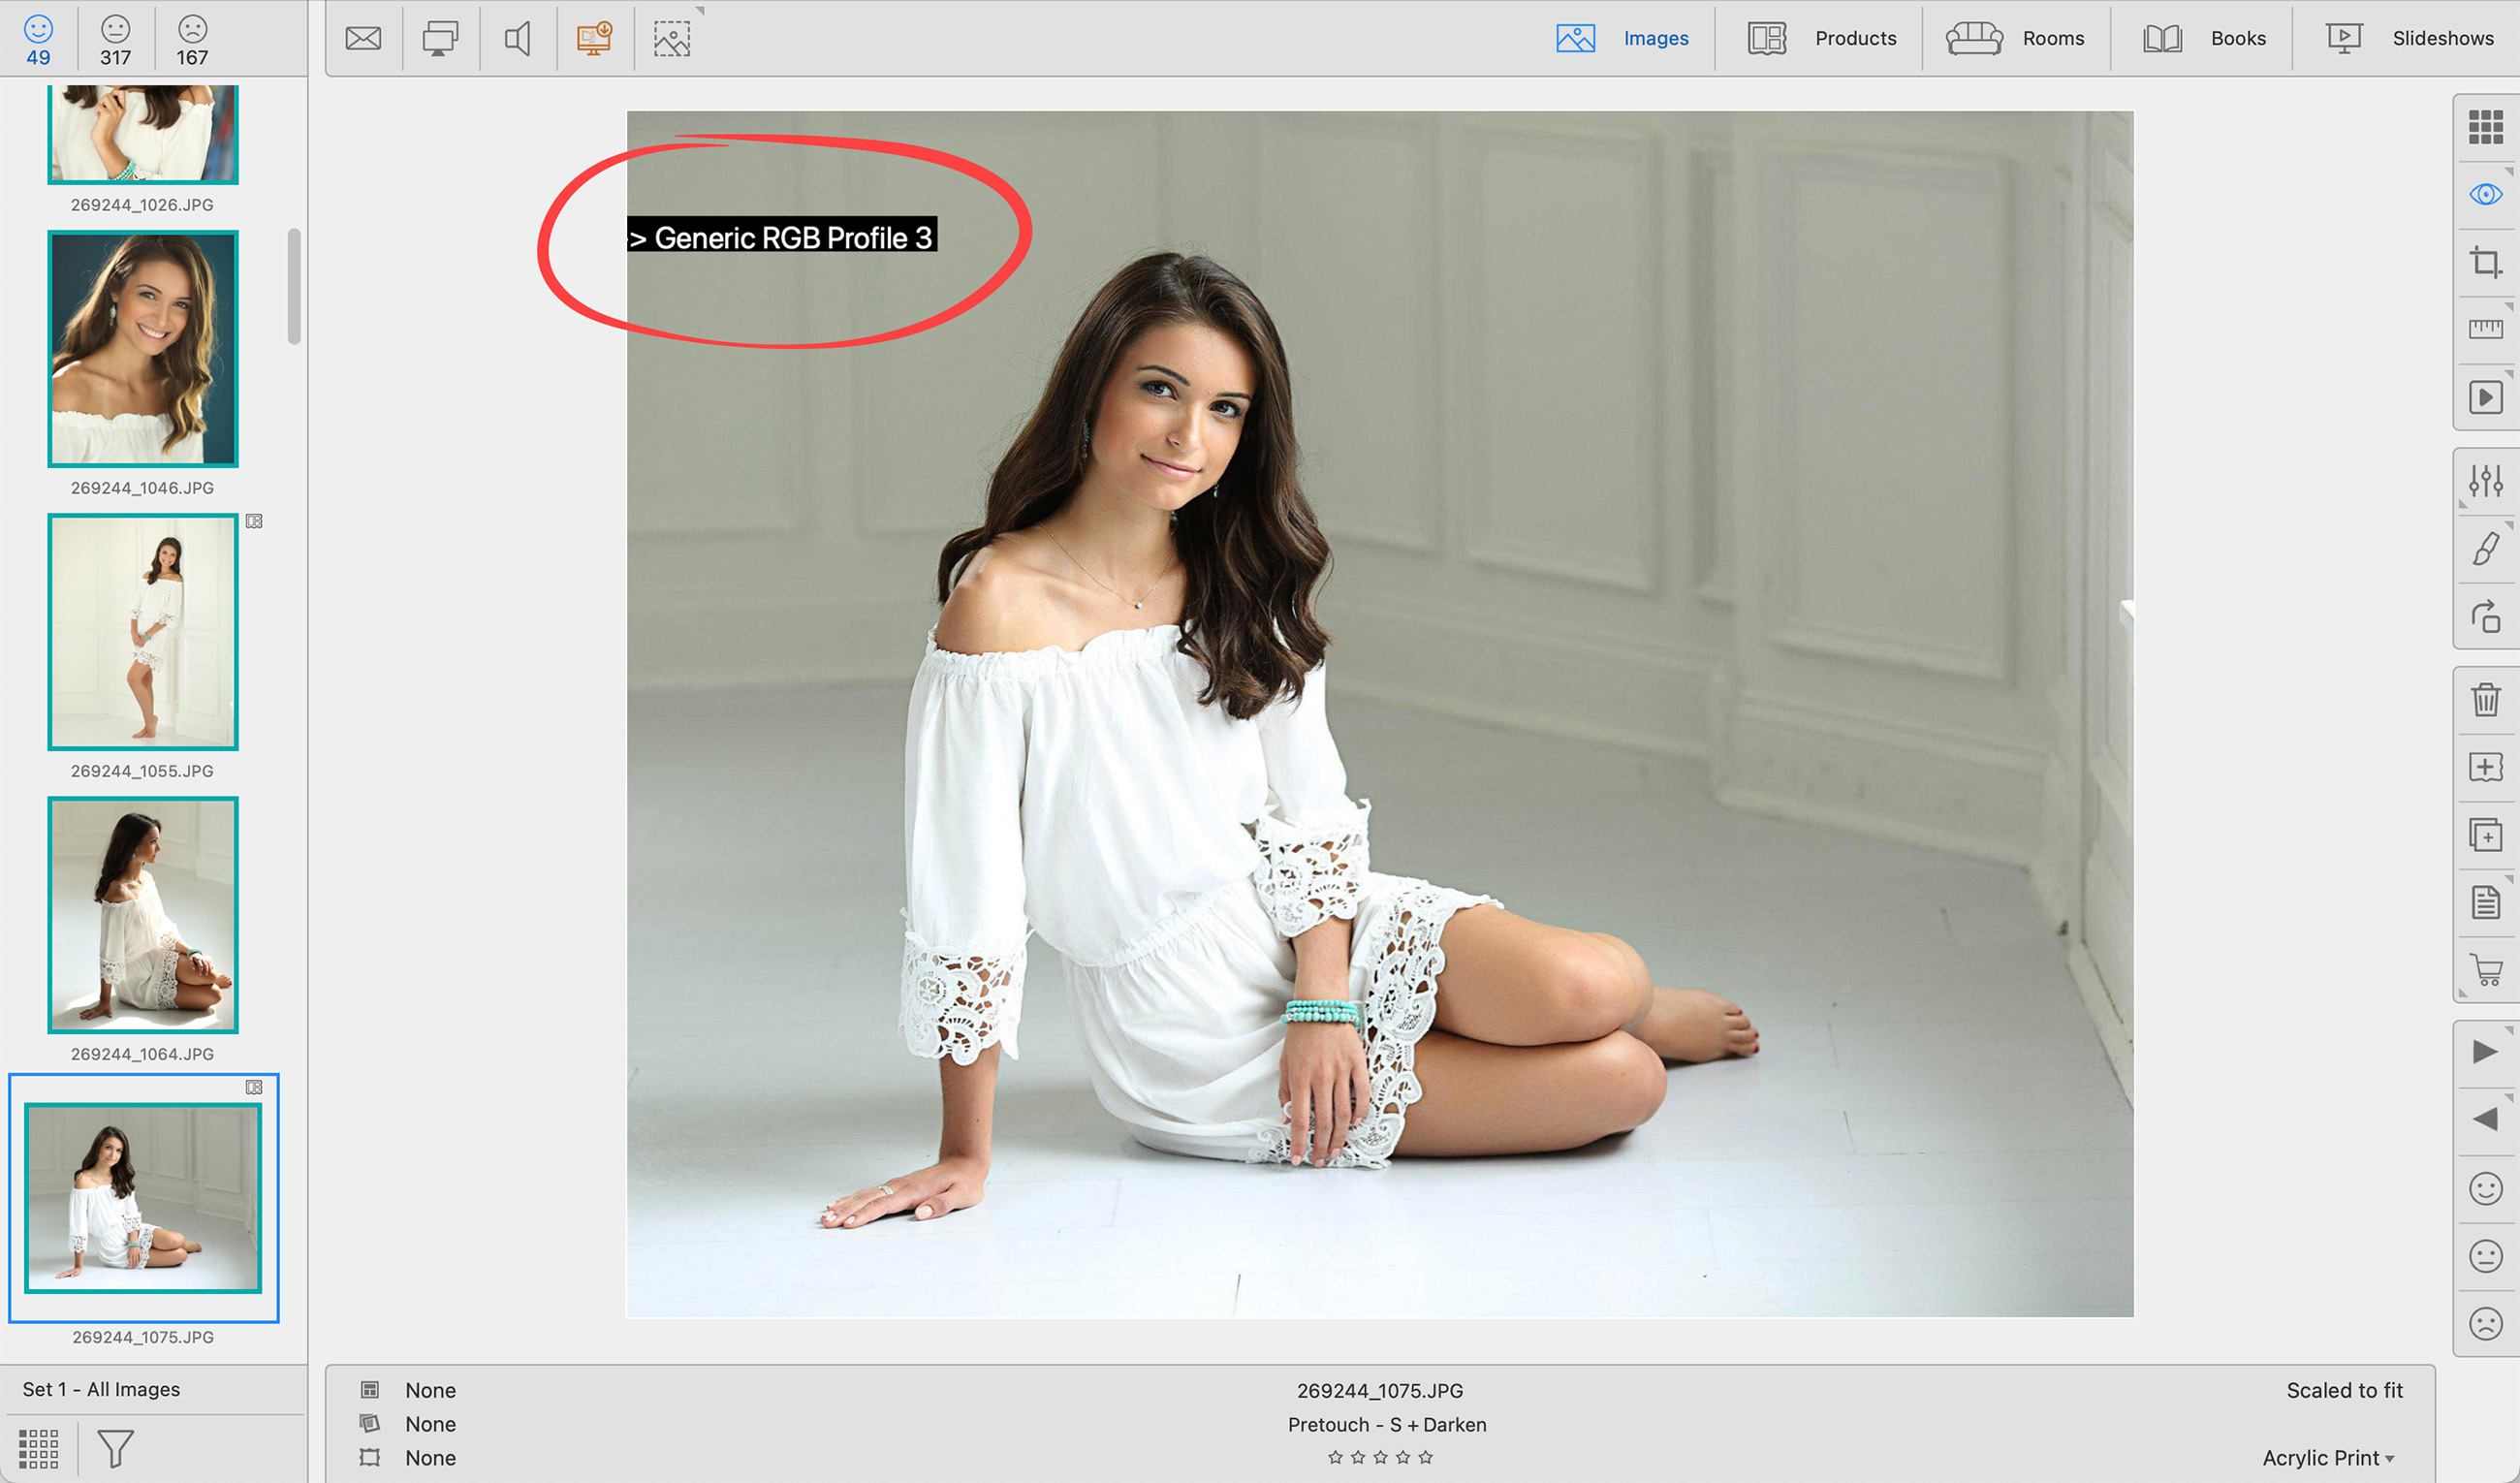
Task: Select the retouch brush icon
Action: tap(2485, 548)
